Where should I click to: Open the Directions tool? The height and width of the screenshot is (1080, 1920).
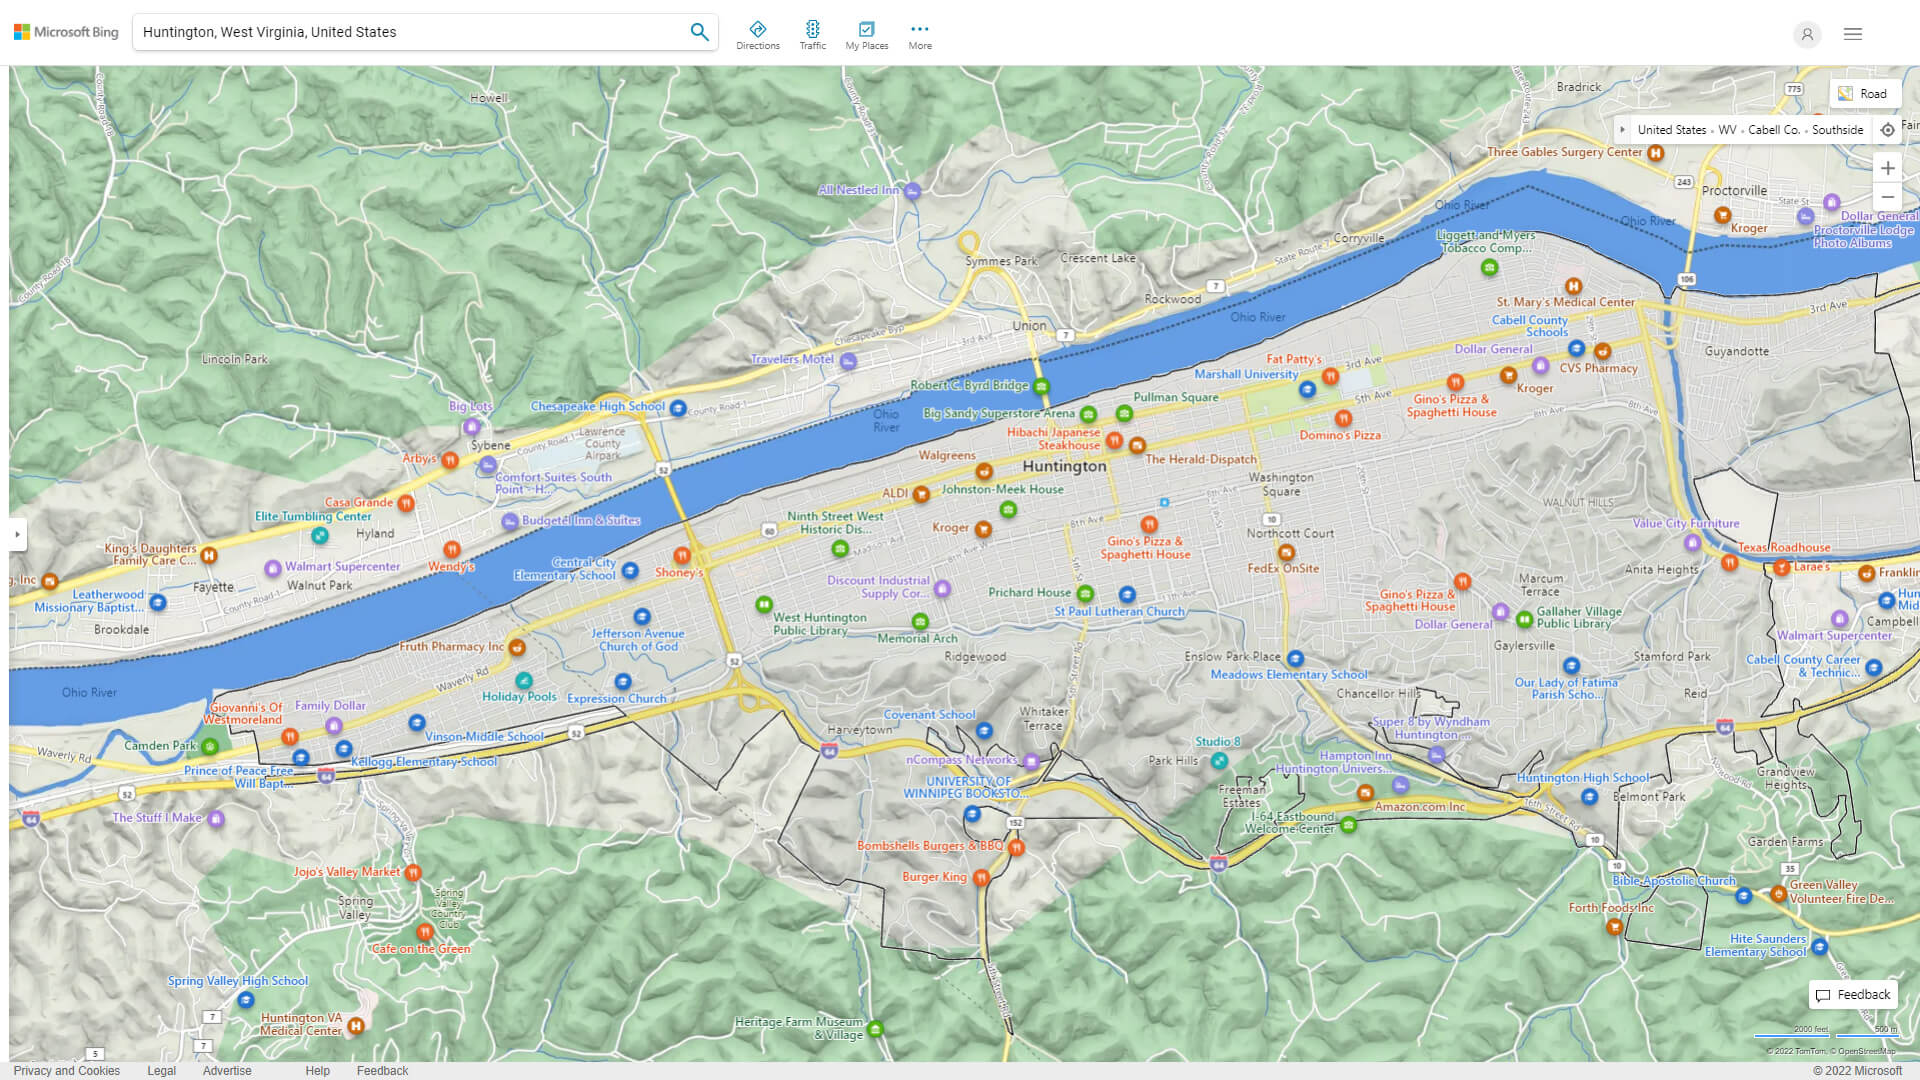coord(757,35)
